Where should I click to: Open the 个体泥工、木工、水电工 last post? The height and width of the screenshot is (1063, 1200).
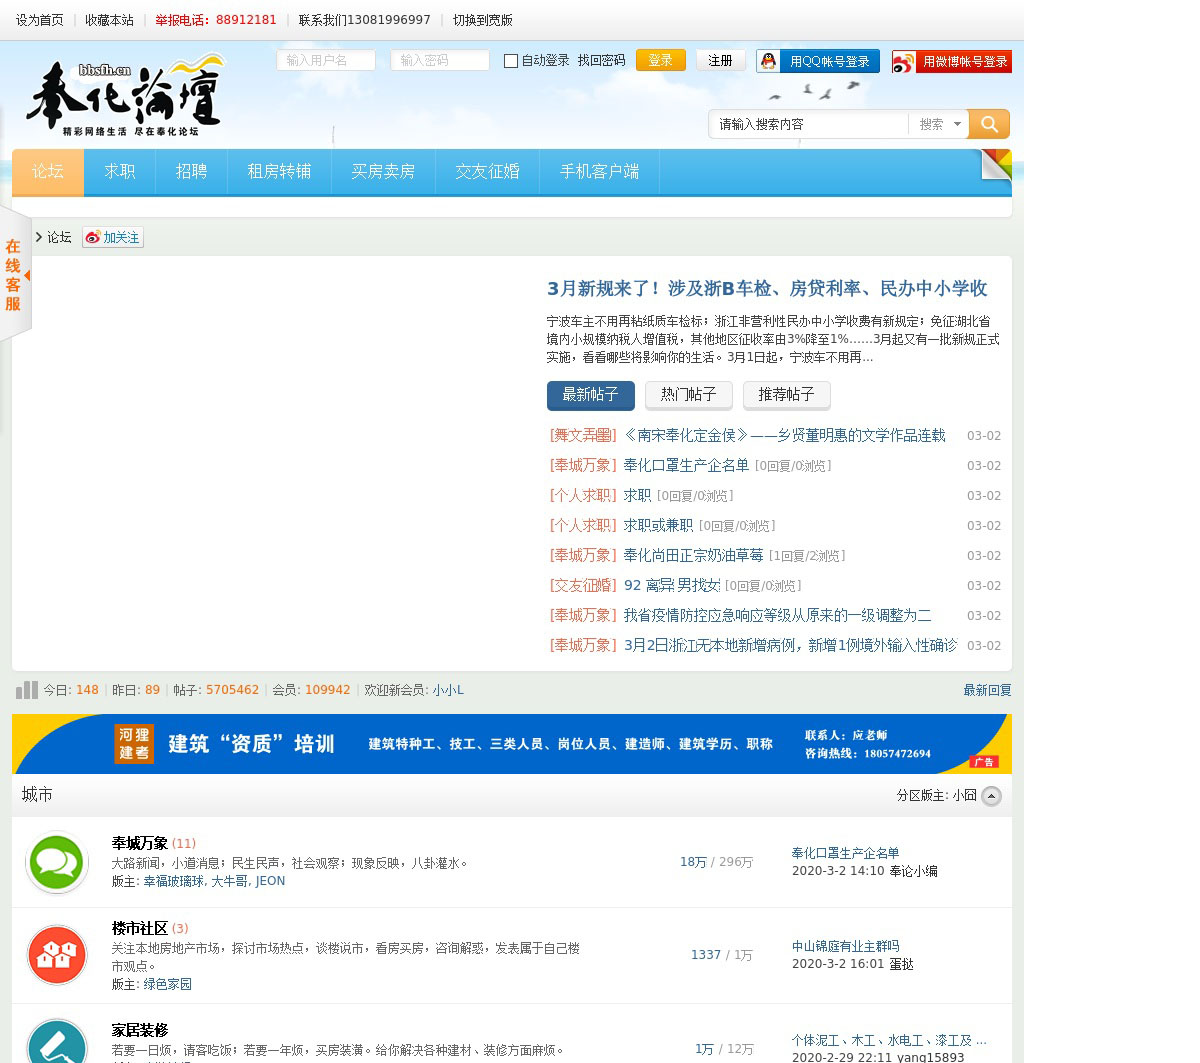click(889, 1040)
